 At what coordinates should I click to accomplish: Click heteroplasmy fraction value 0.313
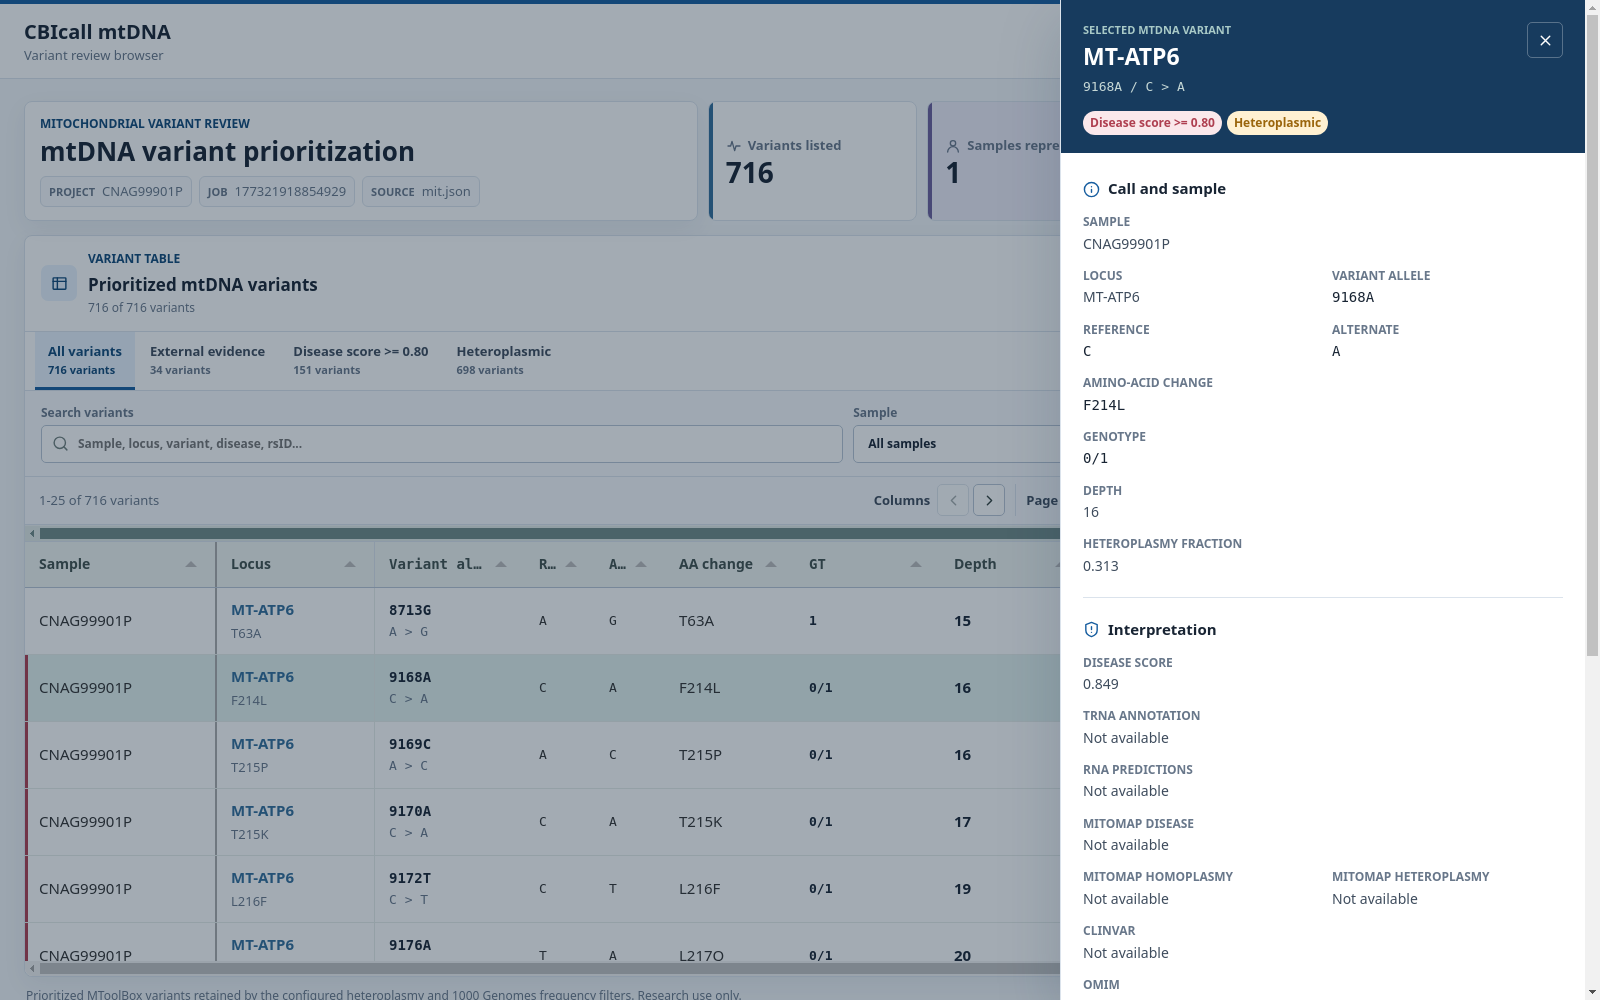1100,566
